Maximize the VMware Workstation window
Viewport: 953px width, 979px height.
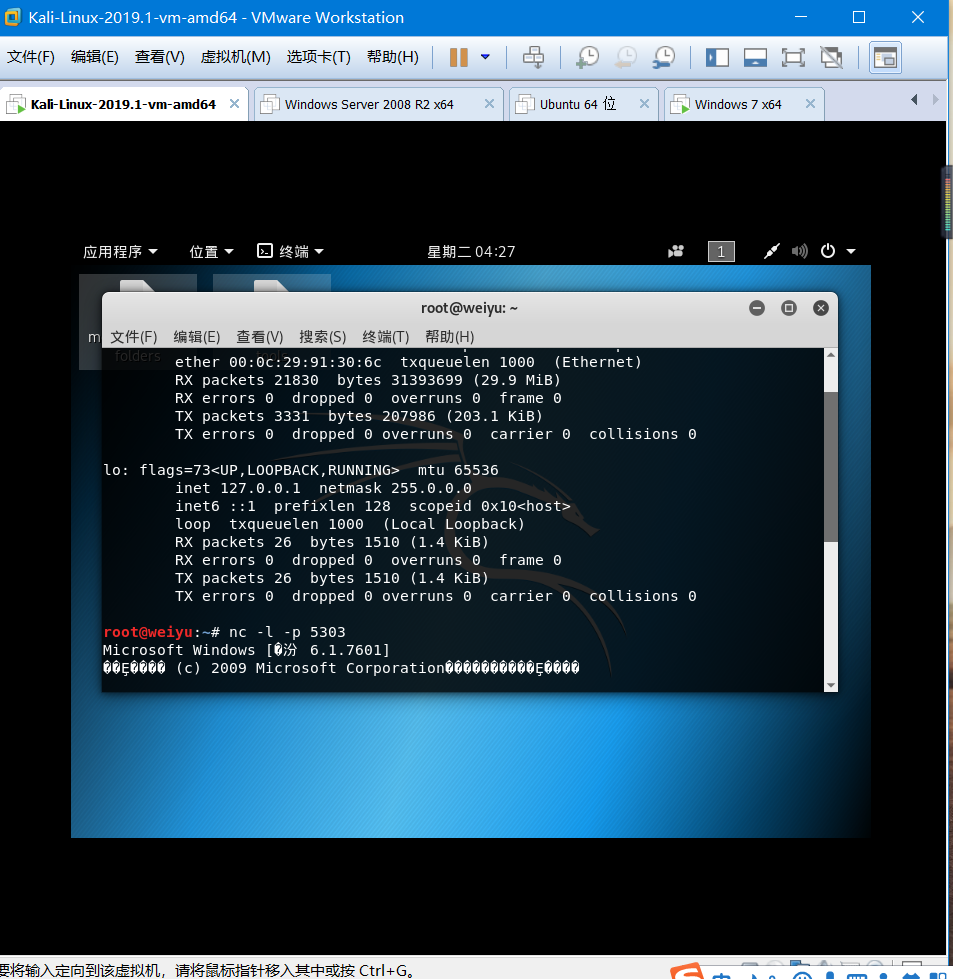pyautogui.click(x=859, y=17)
